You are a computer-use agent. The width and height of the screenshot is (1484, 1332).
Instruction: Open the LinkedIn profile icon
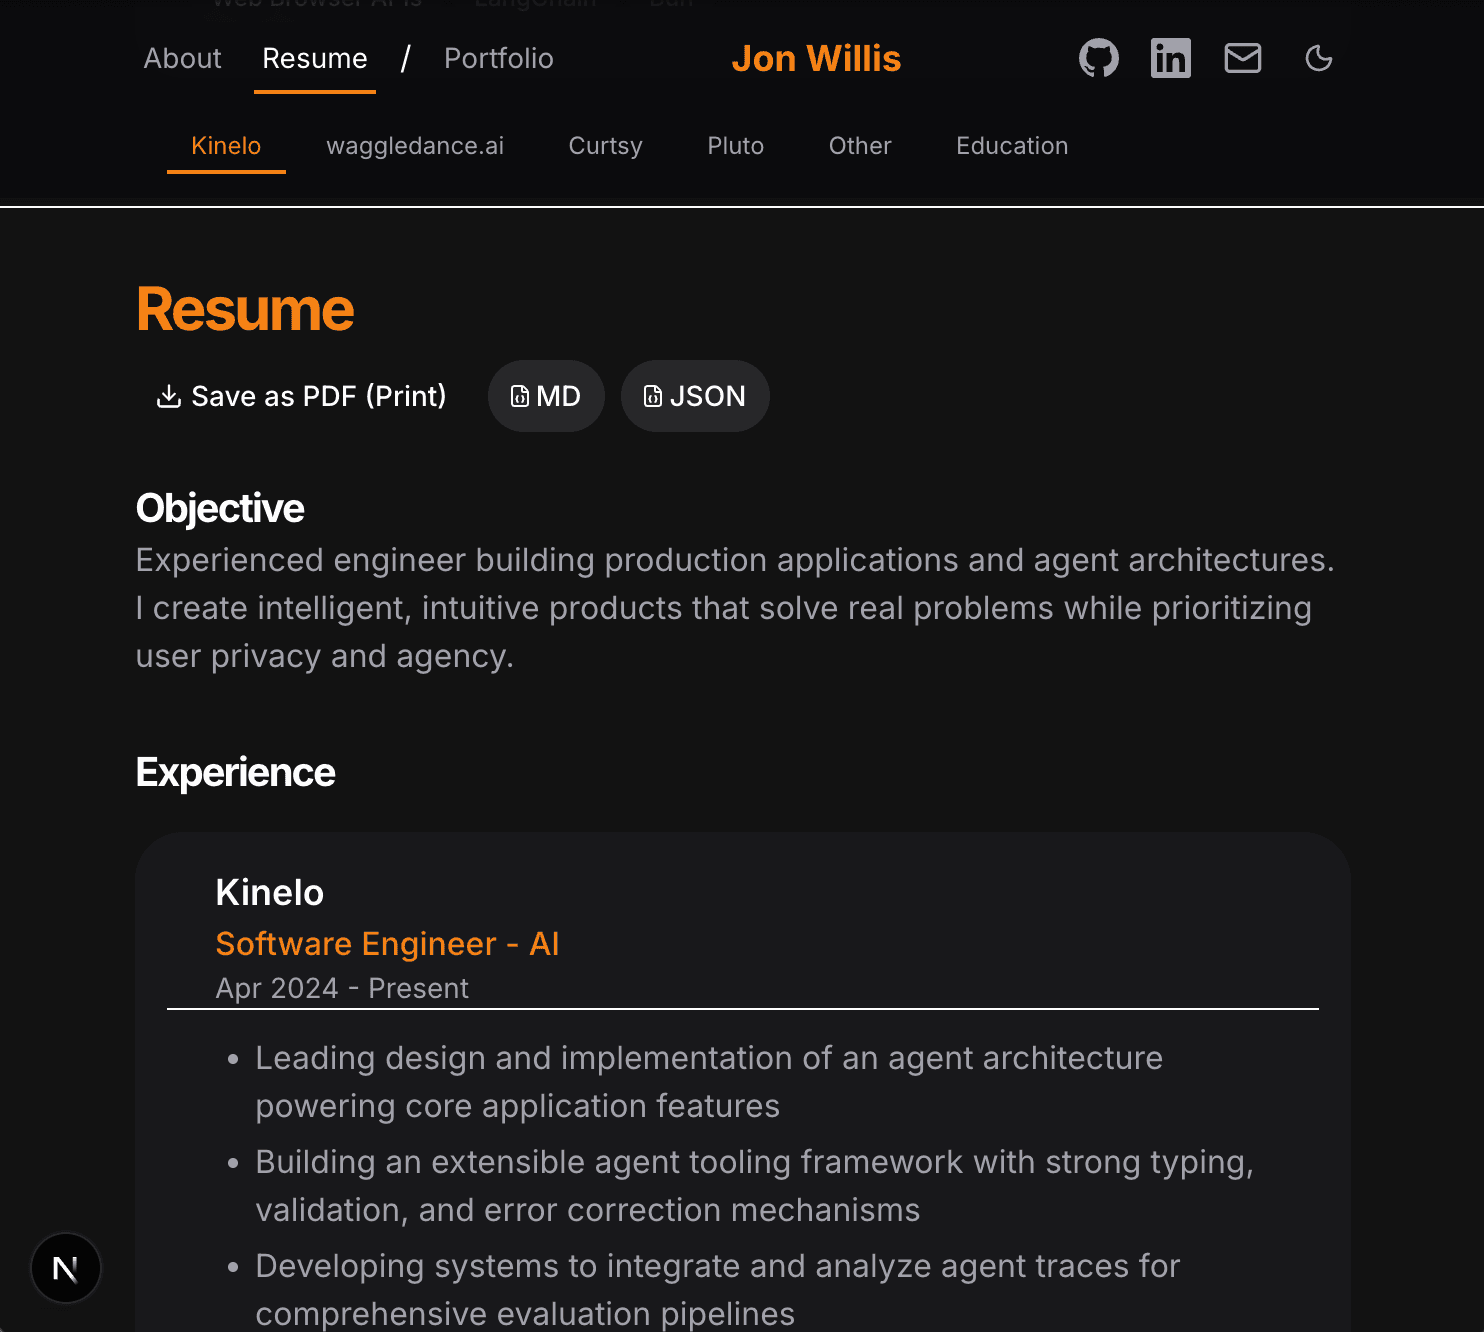1170,58
